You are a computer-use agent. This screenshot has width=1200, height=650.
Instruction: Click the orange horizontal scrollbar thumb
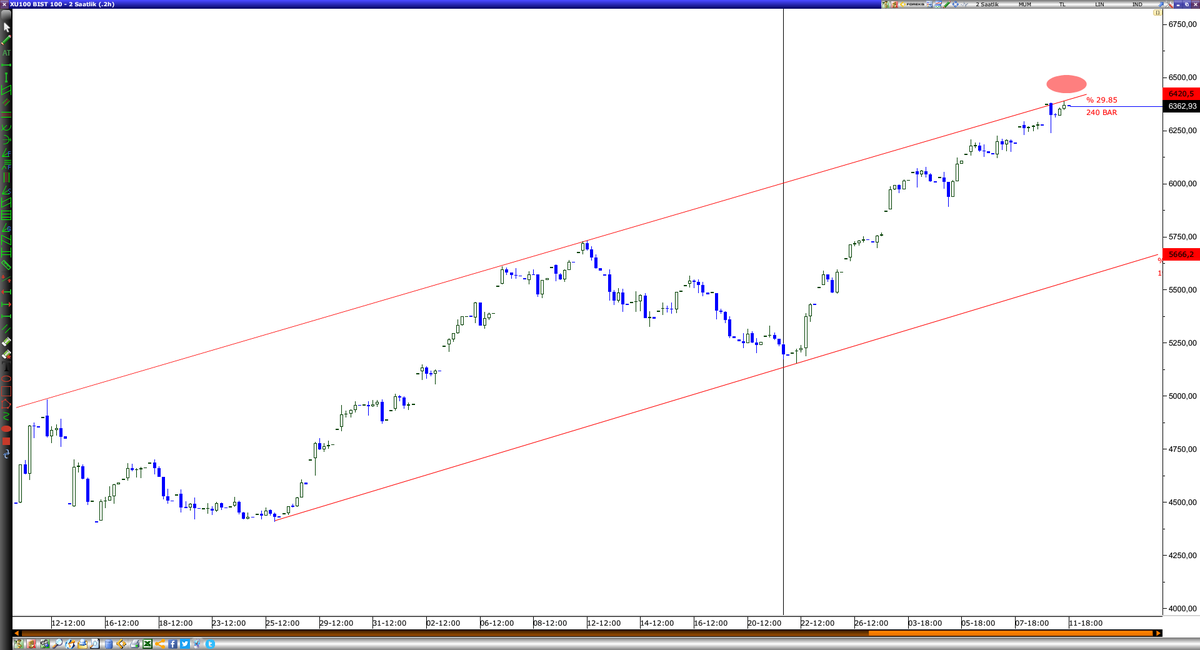tap(1011, 633)
